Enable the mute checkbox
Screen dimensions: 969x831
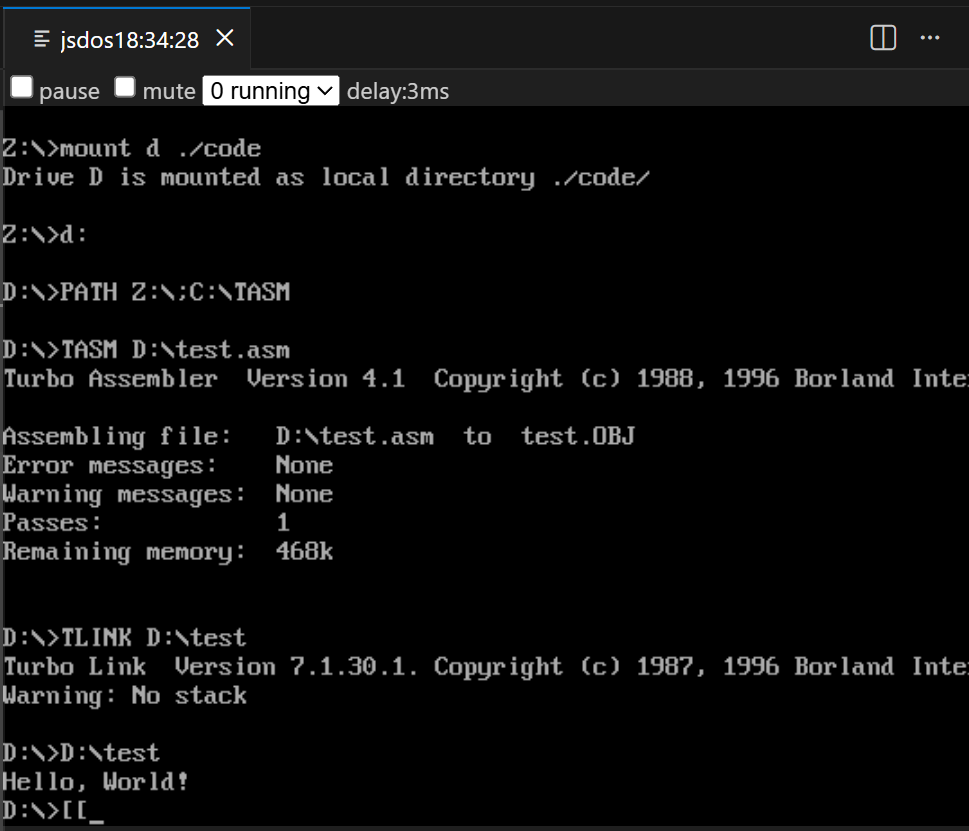(125, 87)
